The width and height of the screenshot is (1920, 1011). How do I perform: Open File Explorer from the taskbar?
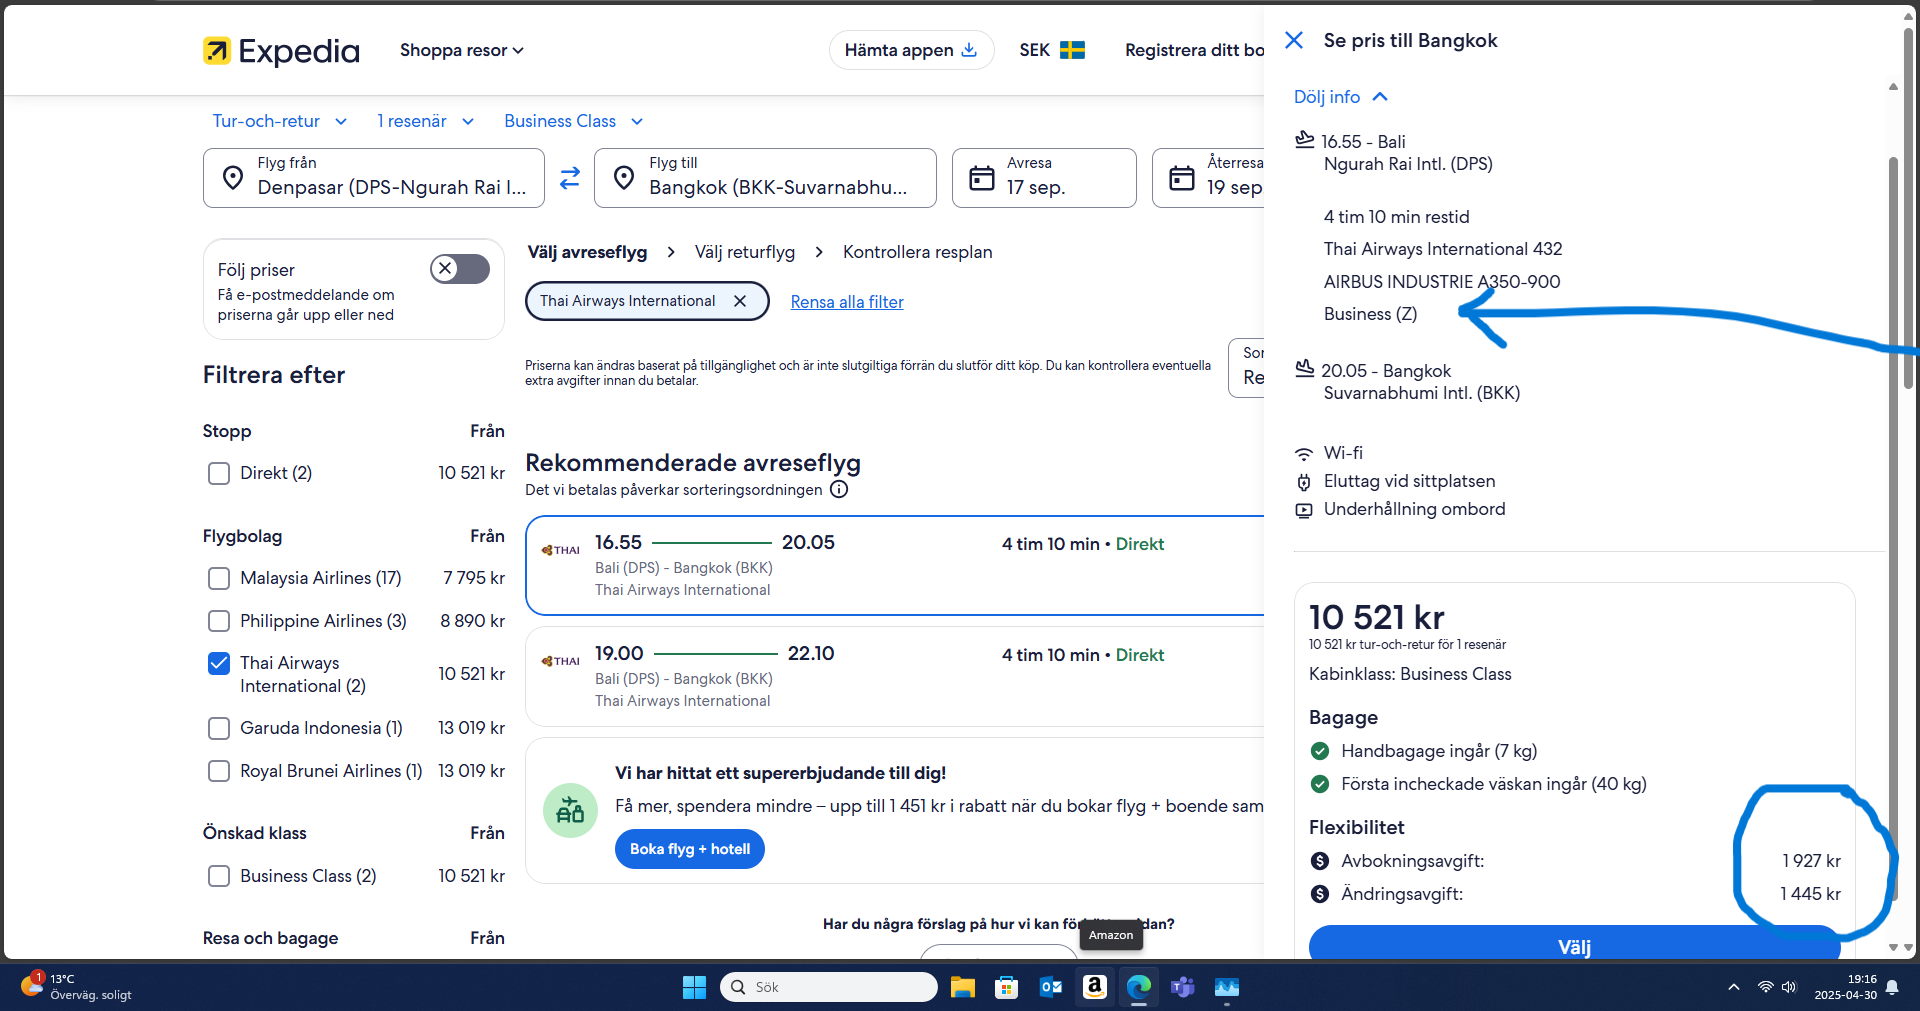962,987
